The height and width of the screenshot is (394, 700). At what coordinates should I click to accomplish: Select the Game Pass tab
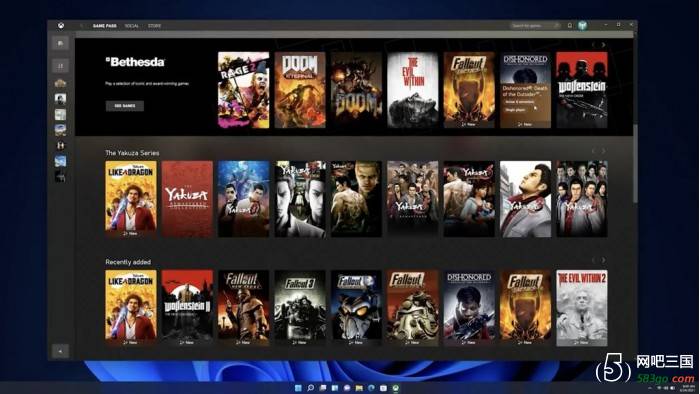(104, 26)
